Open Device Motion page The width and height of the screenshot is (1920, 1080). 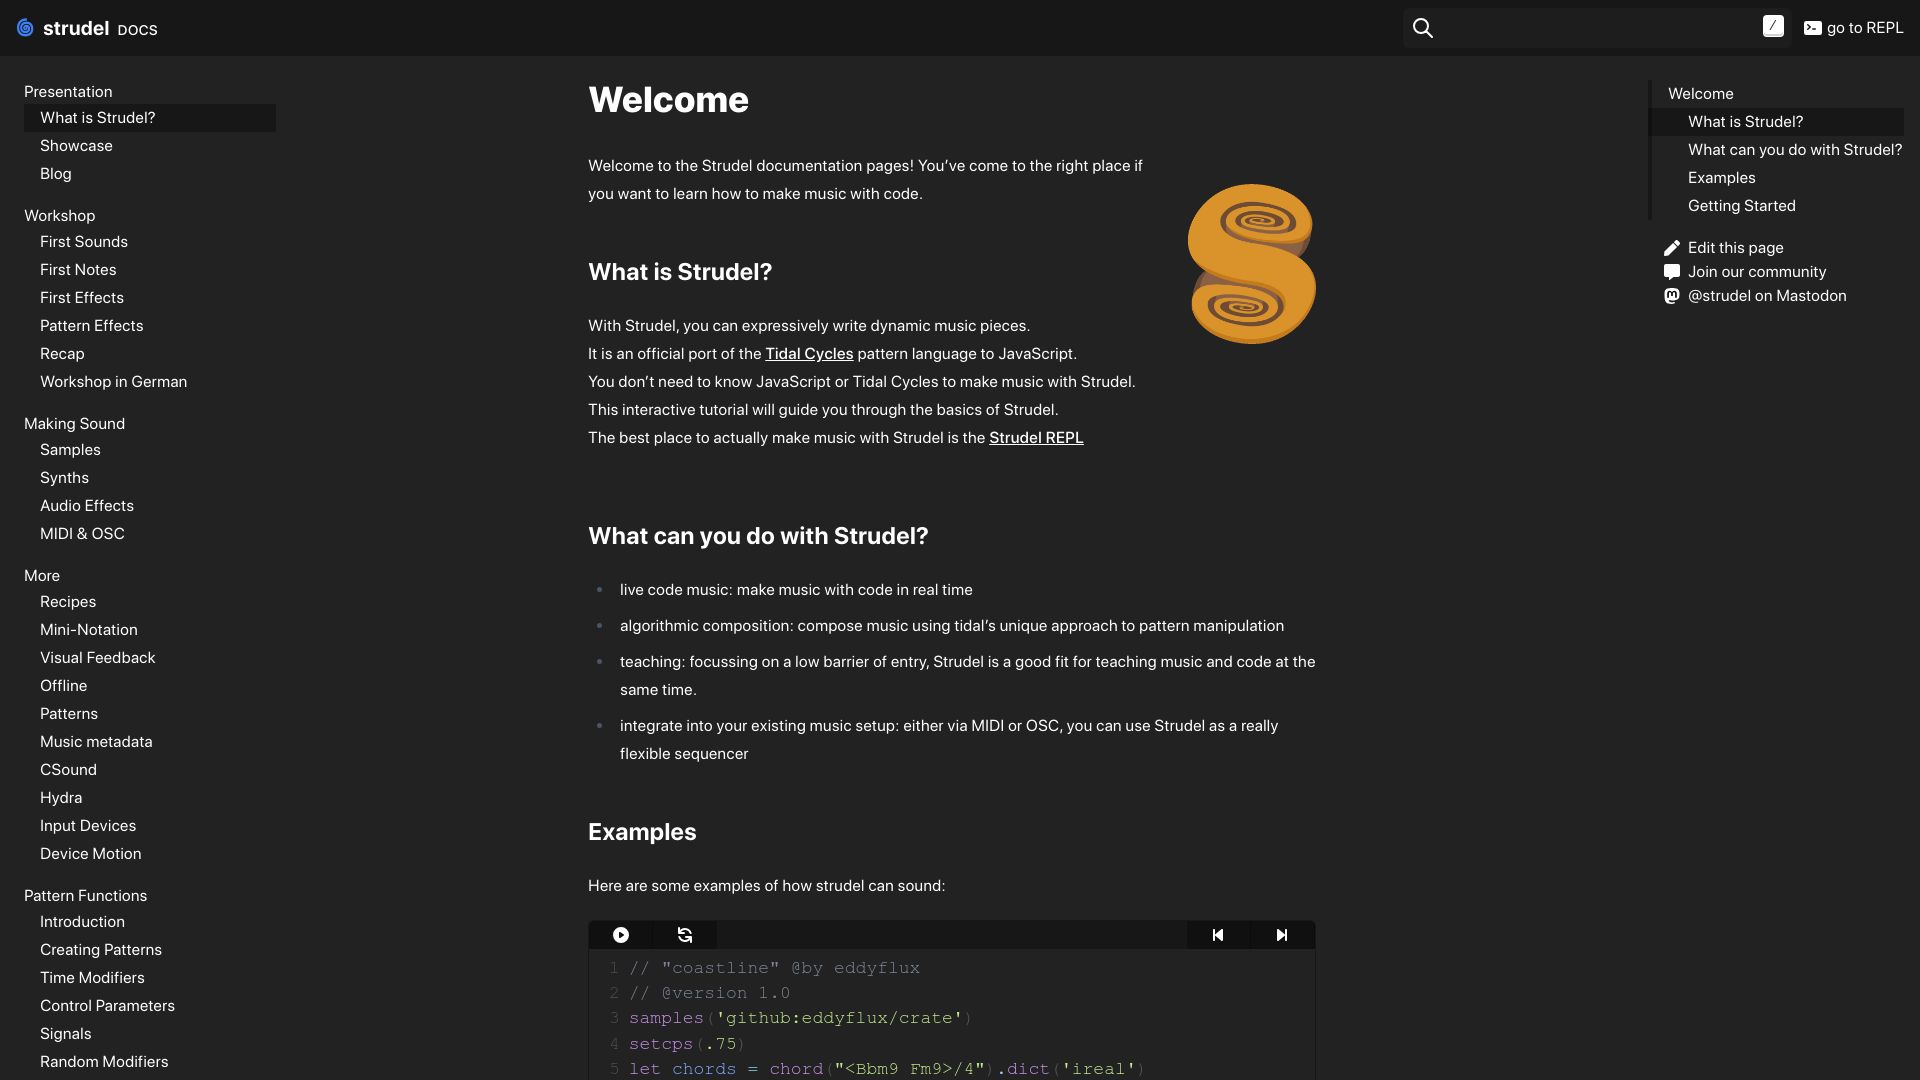pyautogui.click(x=90, y=854)
